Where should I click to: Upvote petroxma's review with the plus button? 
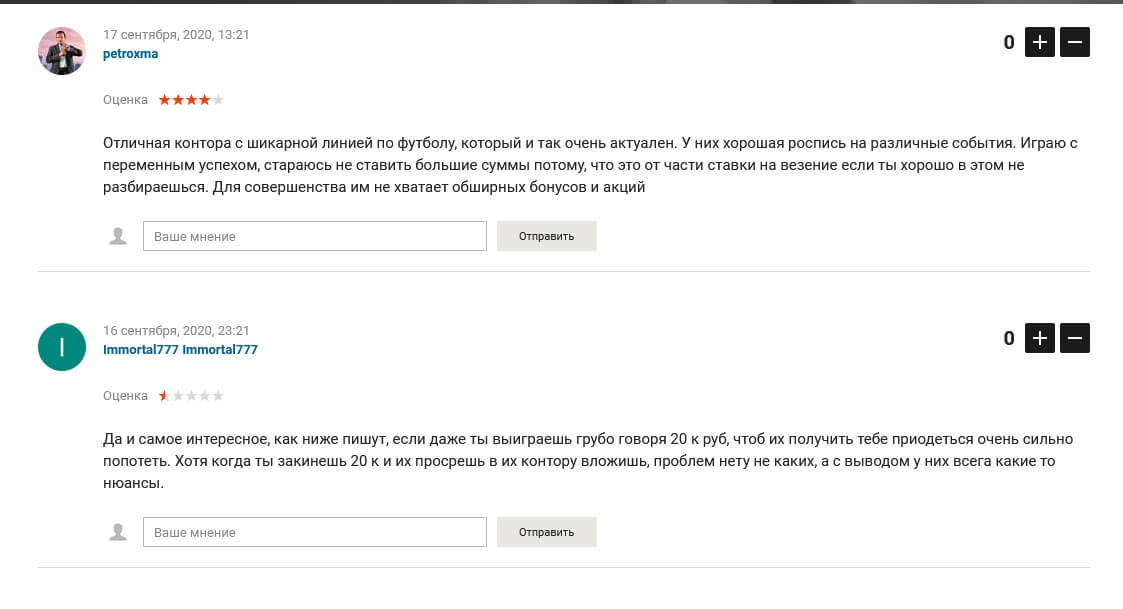(x=1039, y=42)
